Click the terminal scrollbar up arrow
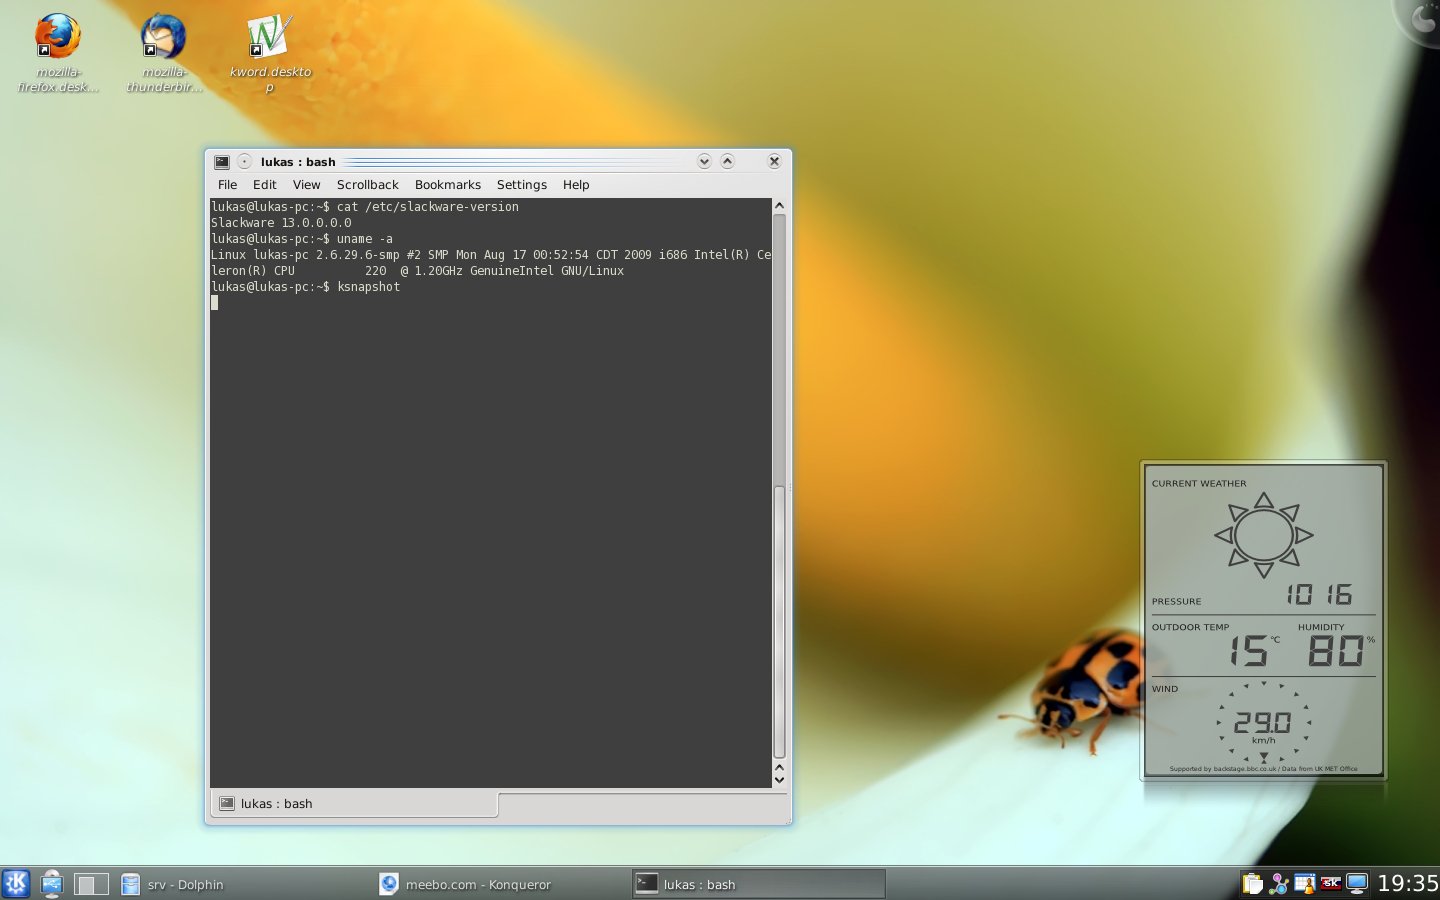 click(779, 205)
